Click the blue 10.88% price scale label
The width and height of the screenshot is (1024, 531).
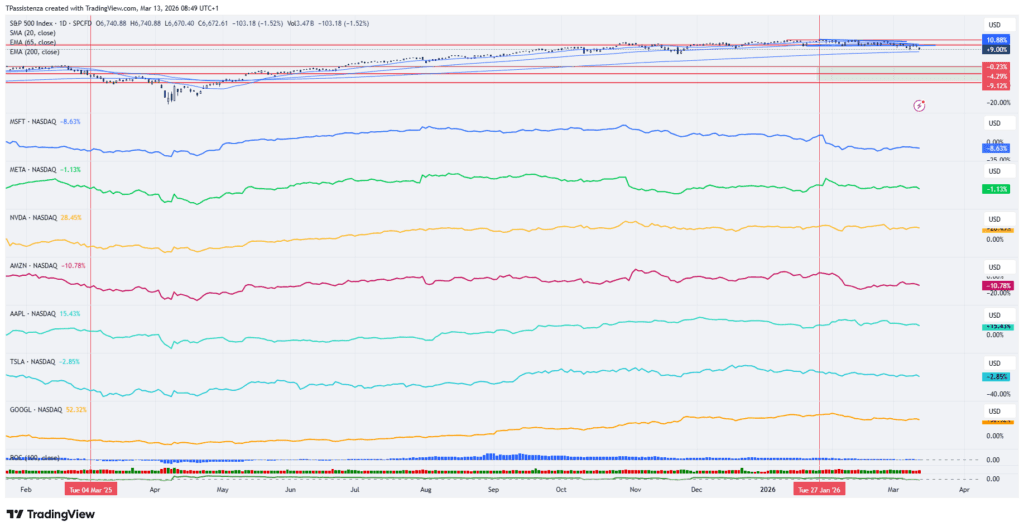995,40
